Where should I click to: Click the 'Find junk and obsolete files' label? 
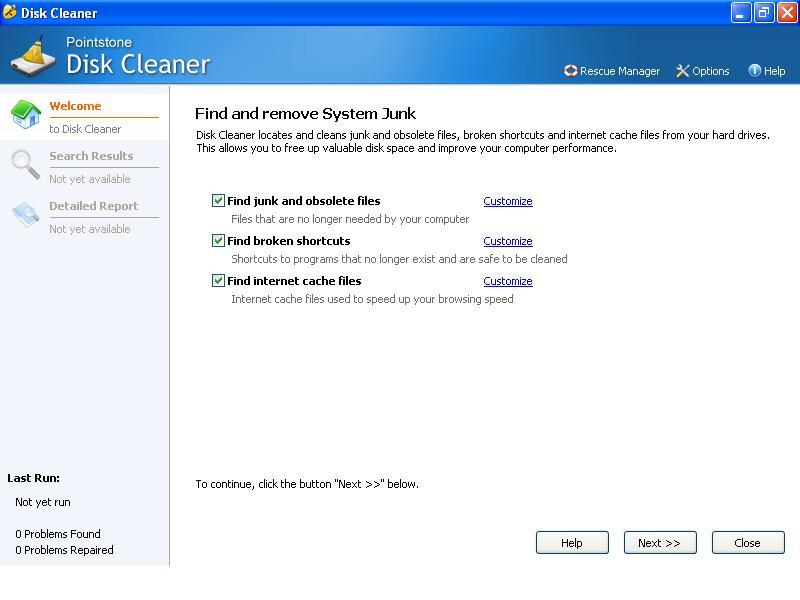[x=304, y=201]
